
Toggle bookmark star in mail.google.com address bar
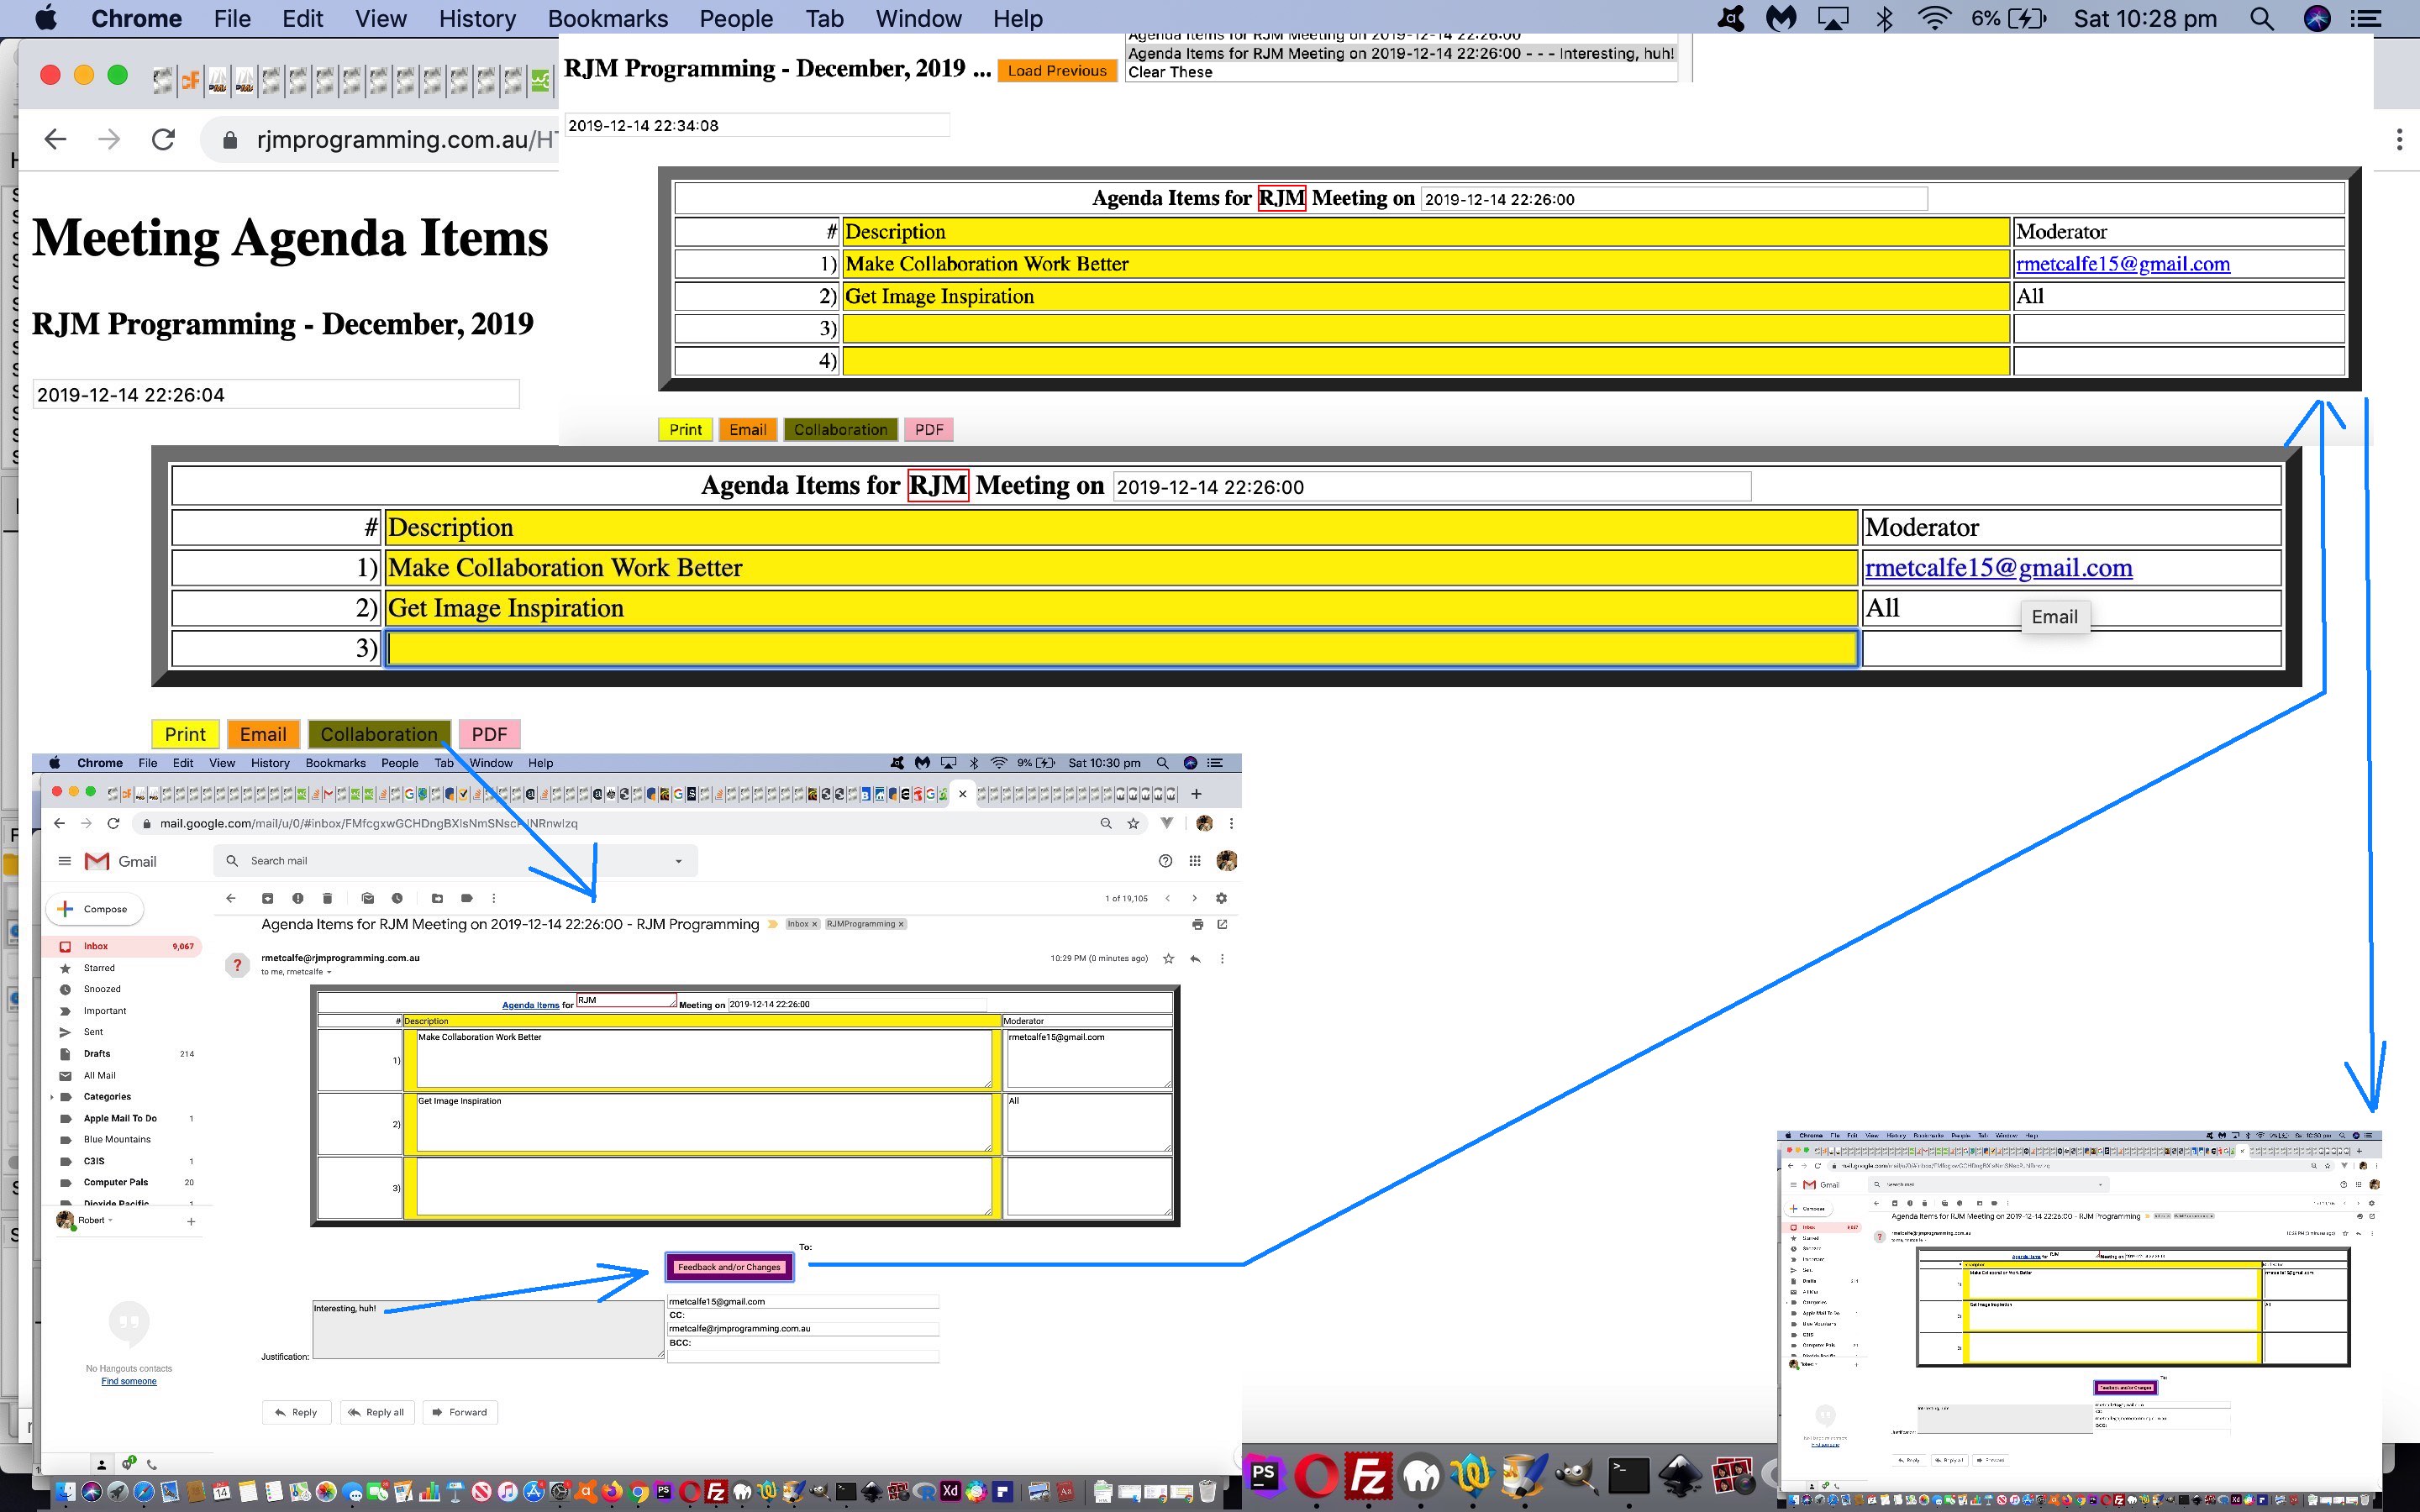1133,823
